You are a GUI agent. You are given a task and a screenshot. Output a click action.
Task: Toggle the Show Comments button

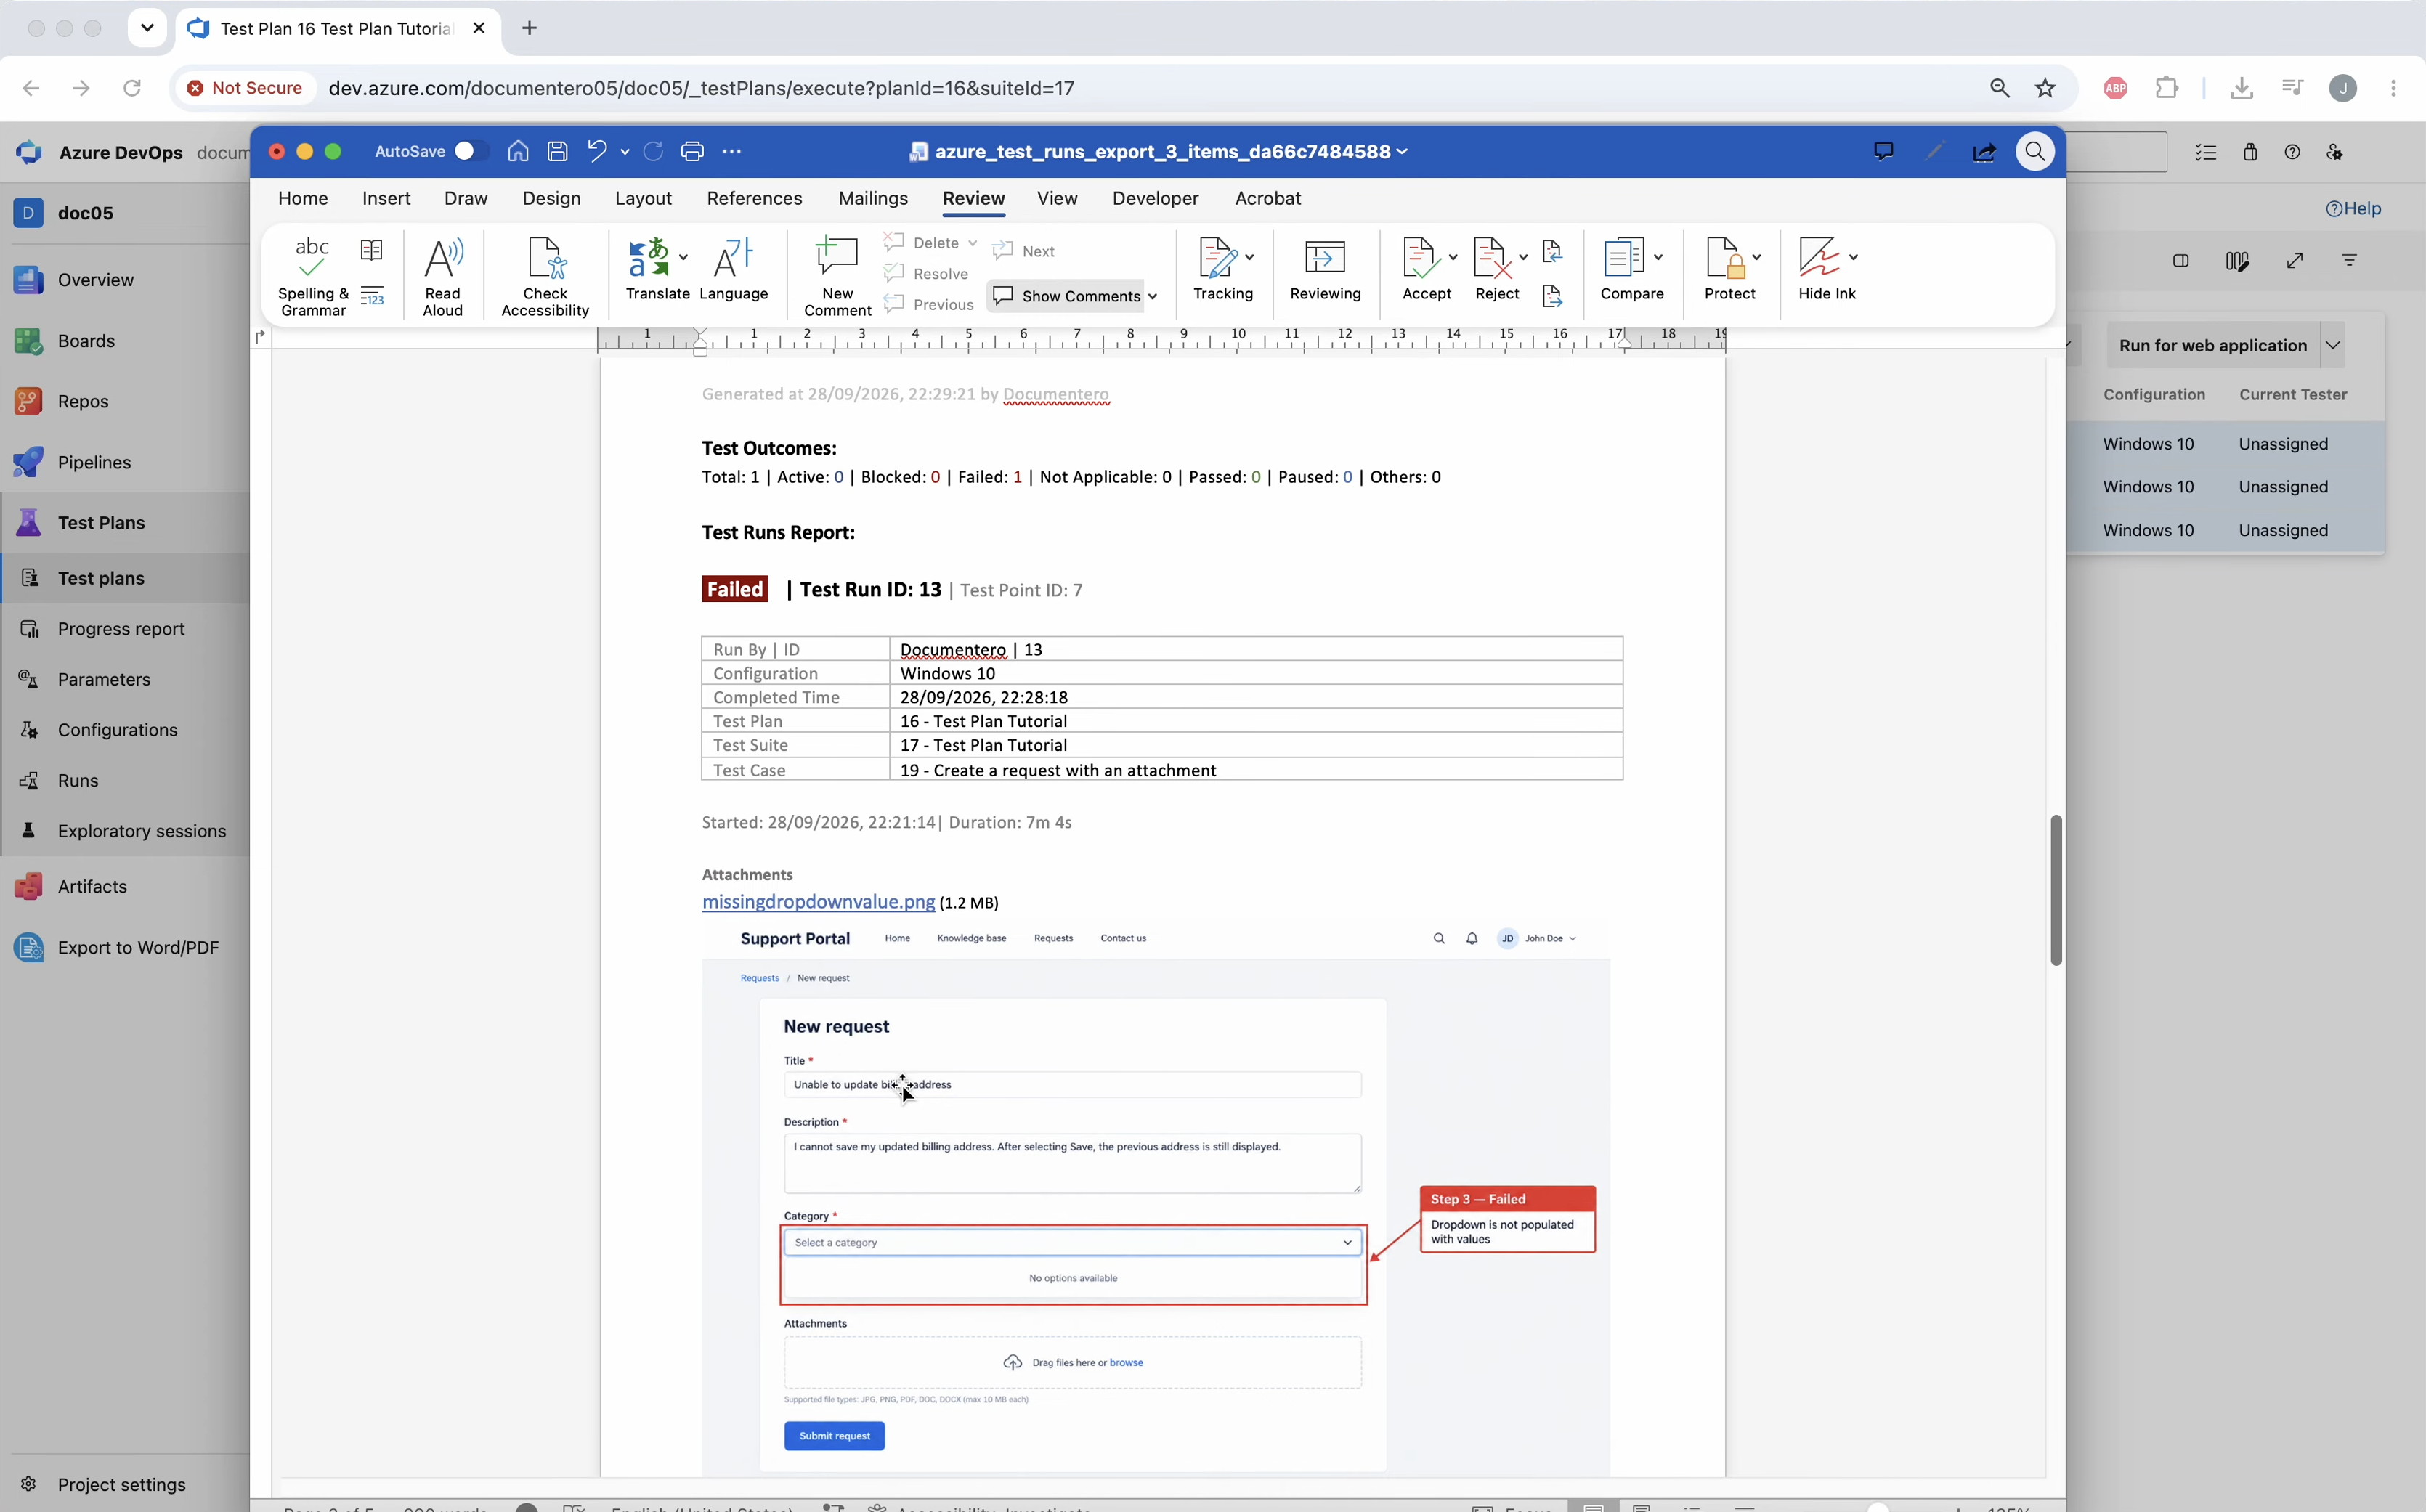click(1066, 296)
